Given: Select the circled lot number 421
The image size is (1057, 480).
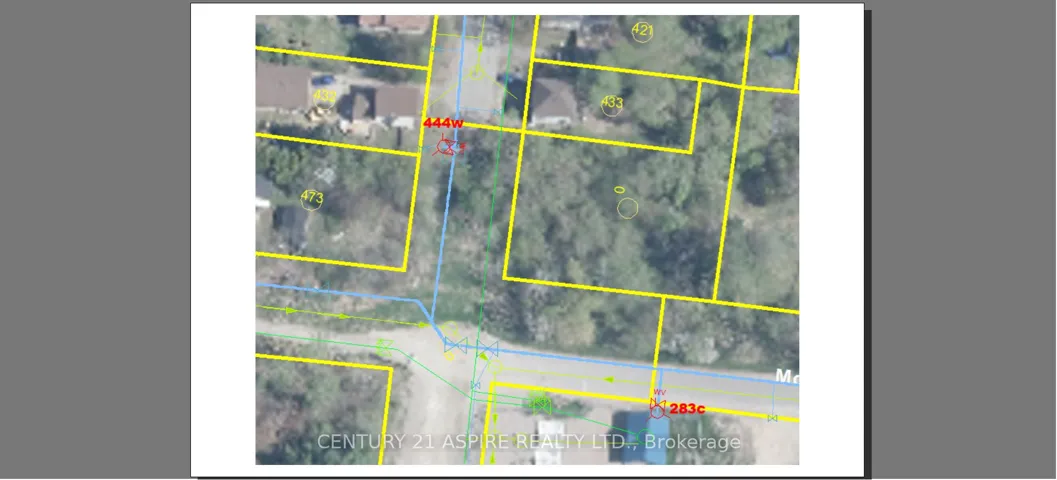Looking at the screenshot, I should 642,30.
